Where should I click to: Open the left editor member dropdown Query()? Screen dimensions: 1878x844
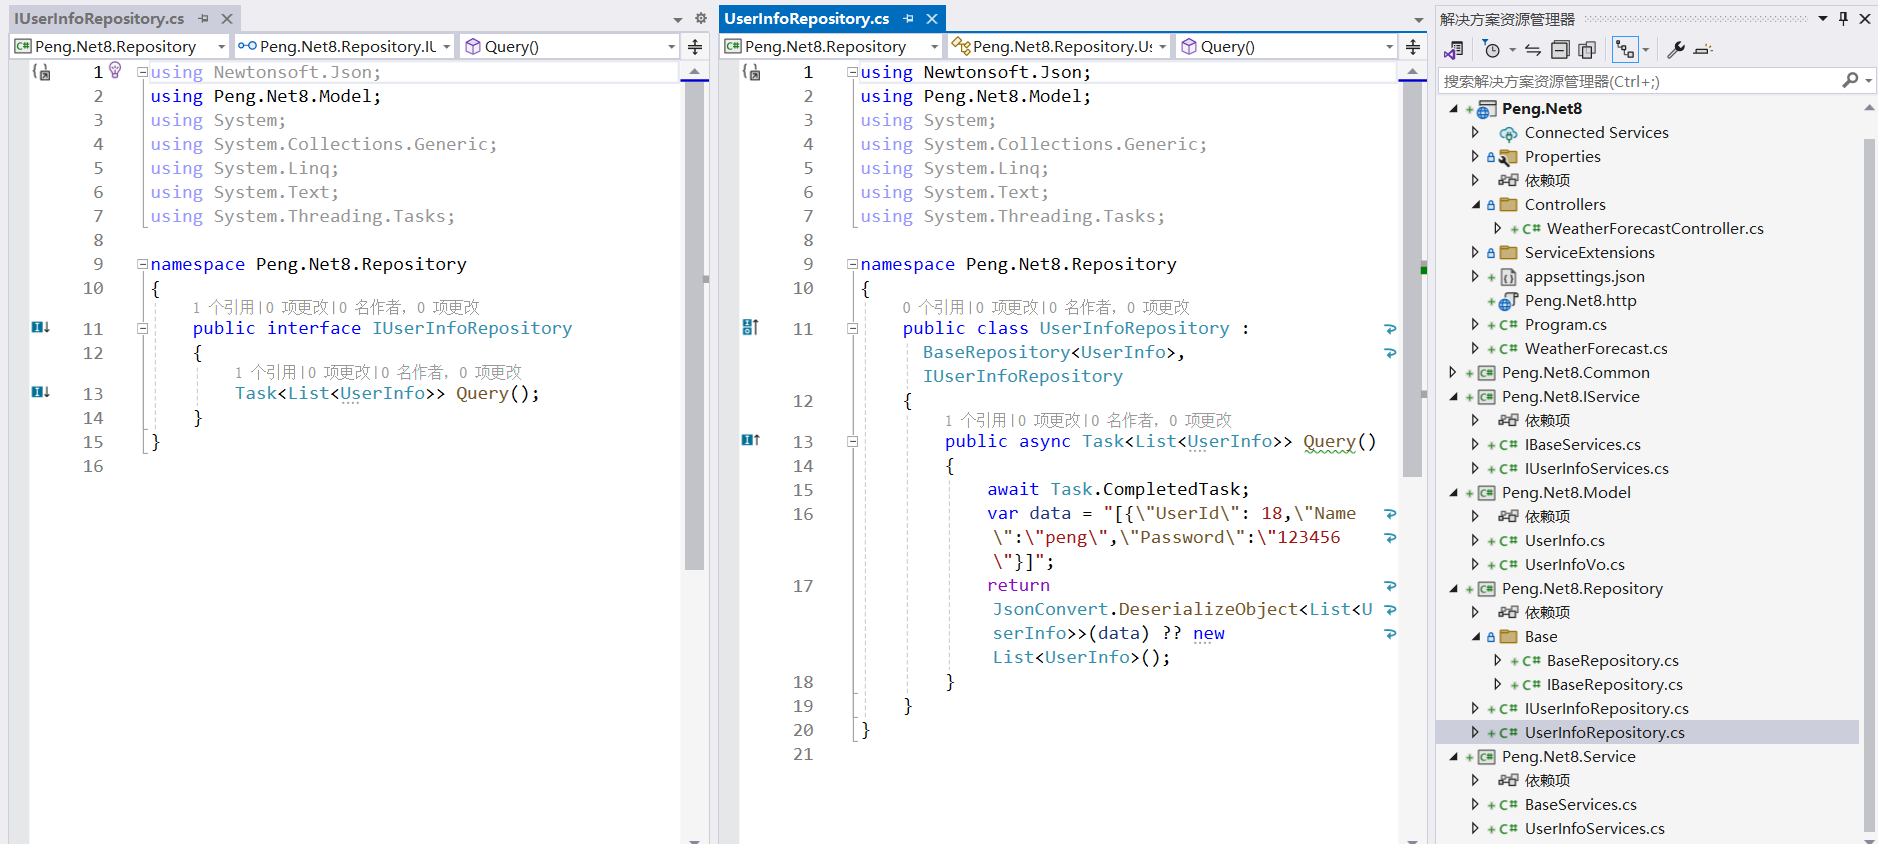pyautogui.click(x=569, y=46)
